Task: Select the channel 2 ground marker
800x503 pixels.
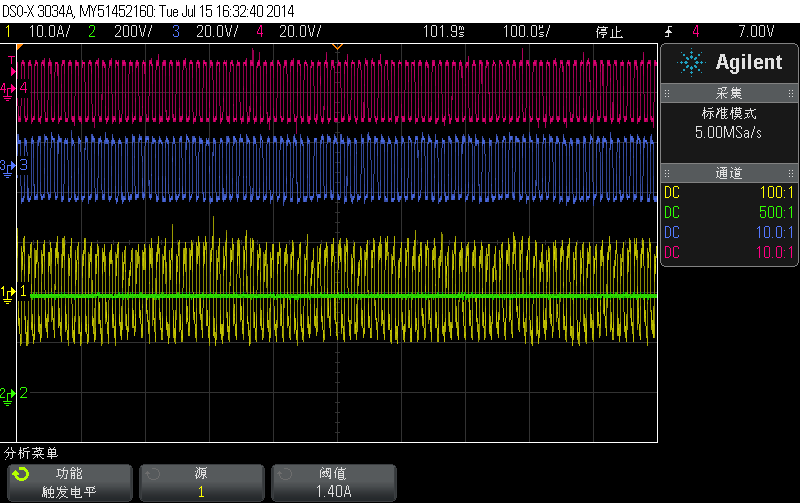Action: 9,393
